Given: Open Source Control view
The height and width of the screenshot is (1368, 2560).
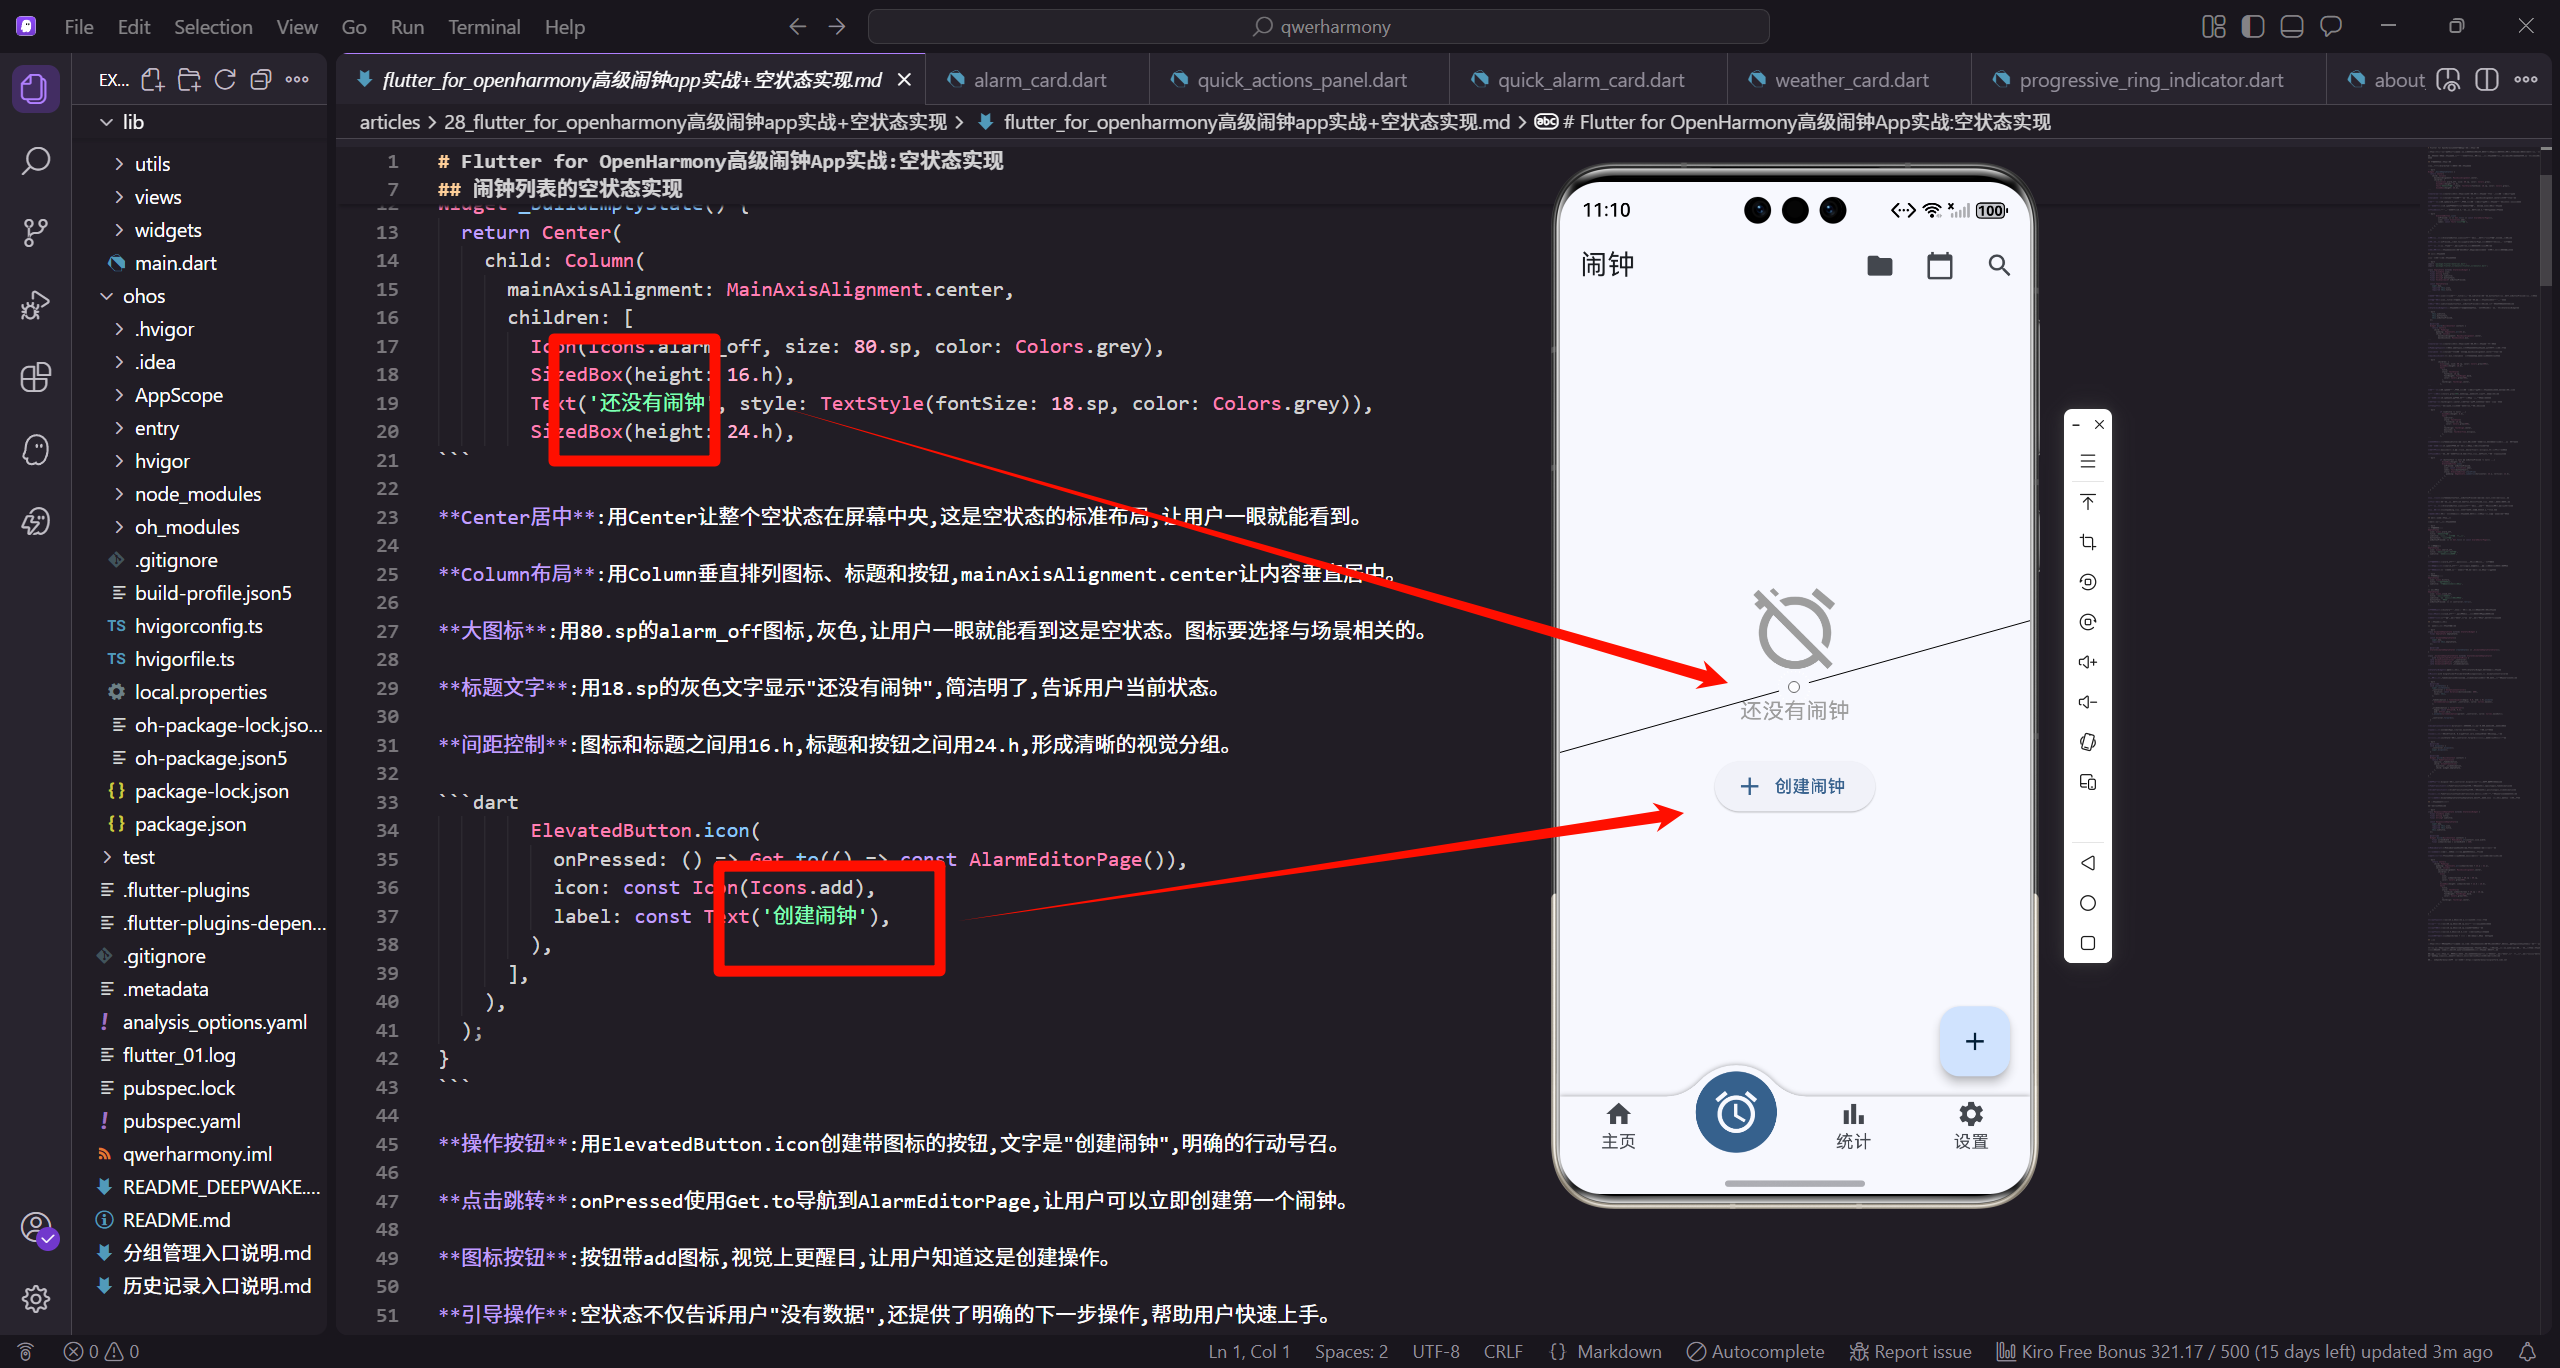Looking at the screenshot, I should (35, 233).
